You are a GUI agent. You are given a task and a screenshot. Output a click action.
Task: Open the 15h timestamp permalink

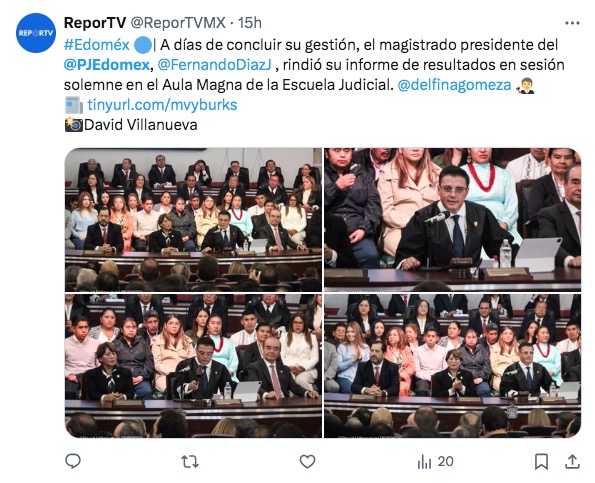pyautogui.click(x=250, y=23)
